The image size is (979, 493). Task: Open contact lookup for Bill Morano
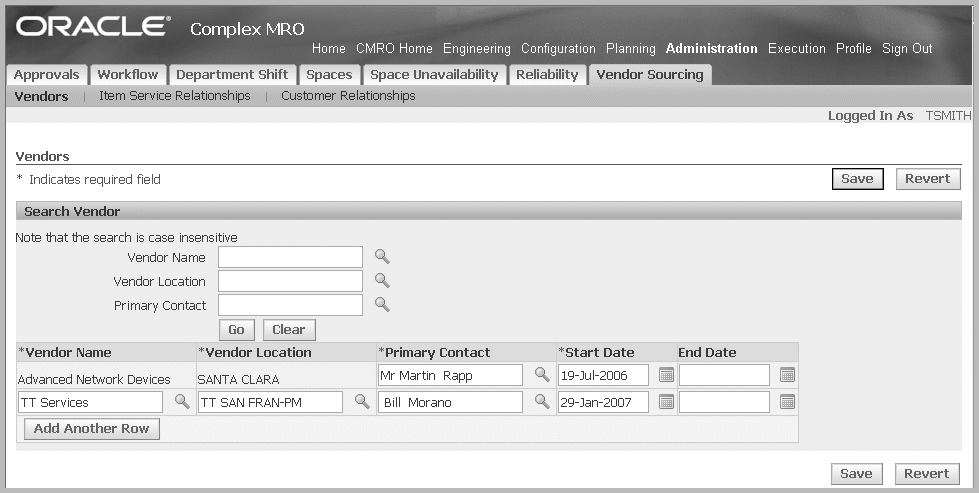(x=542, y=401)
